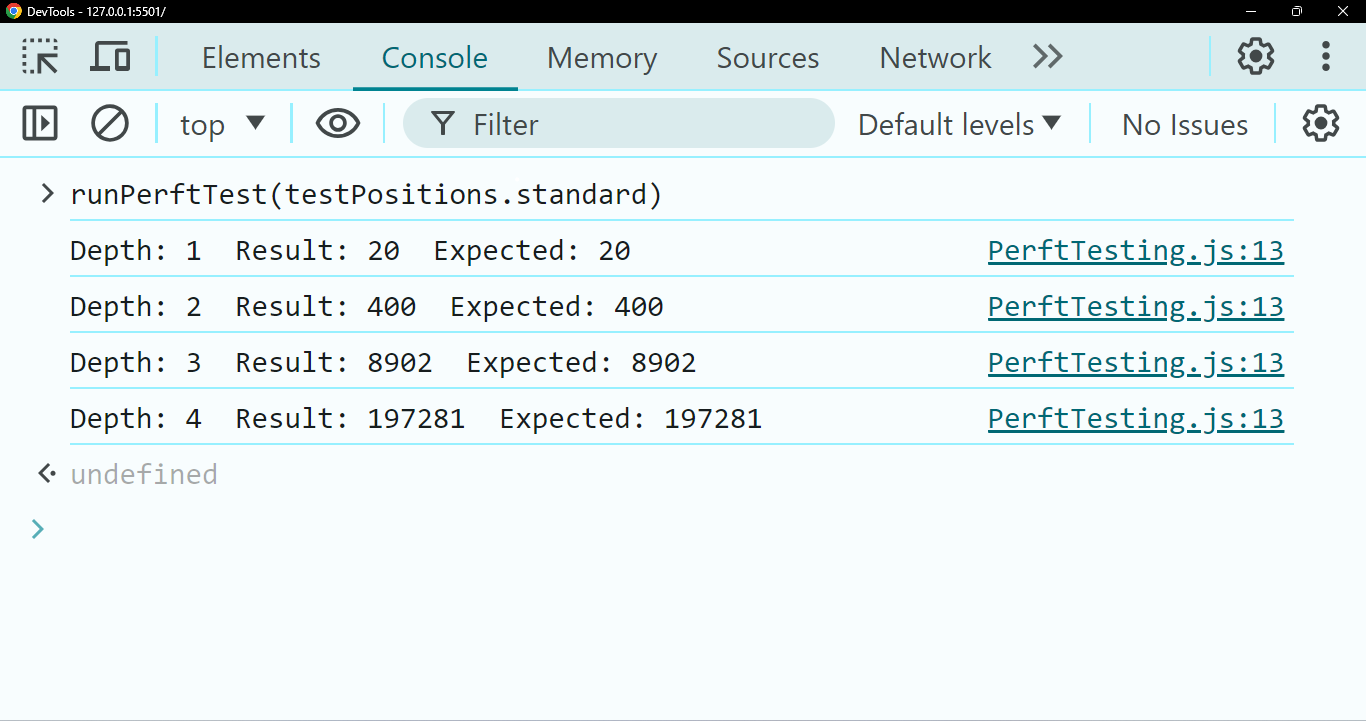Open the Sources tab
The width and height of the screenshot is (1366, 721).
(768, 58)
